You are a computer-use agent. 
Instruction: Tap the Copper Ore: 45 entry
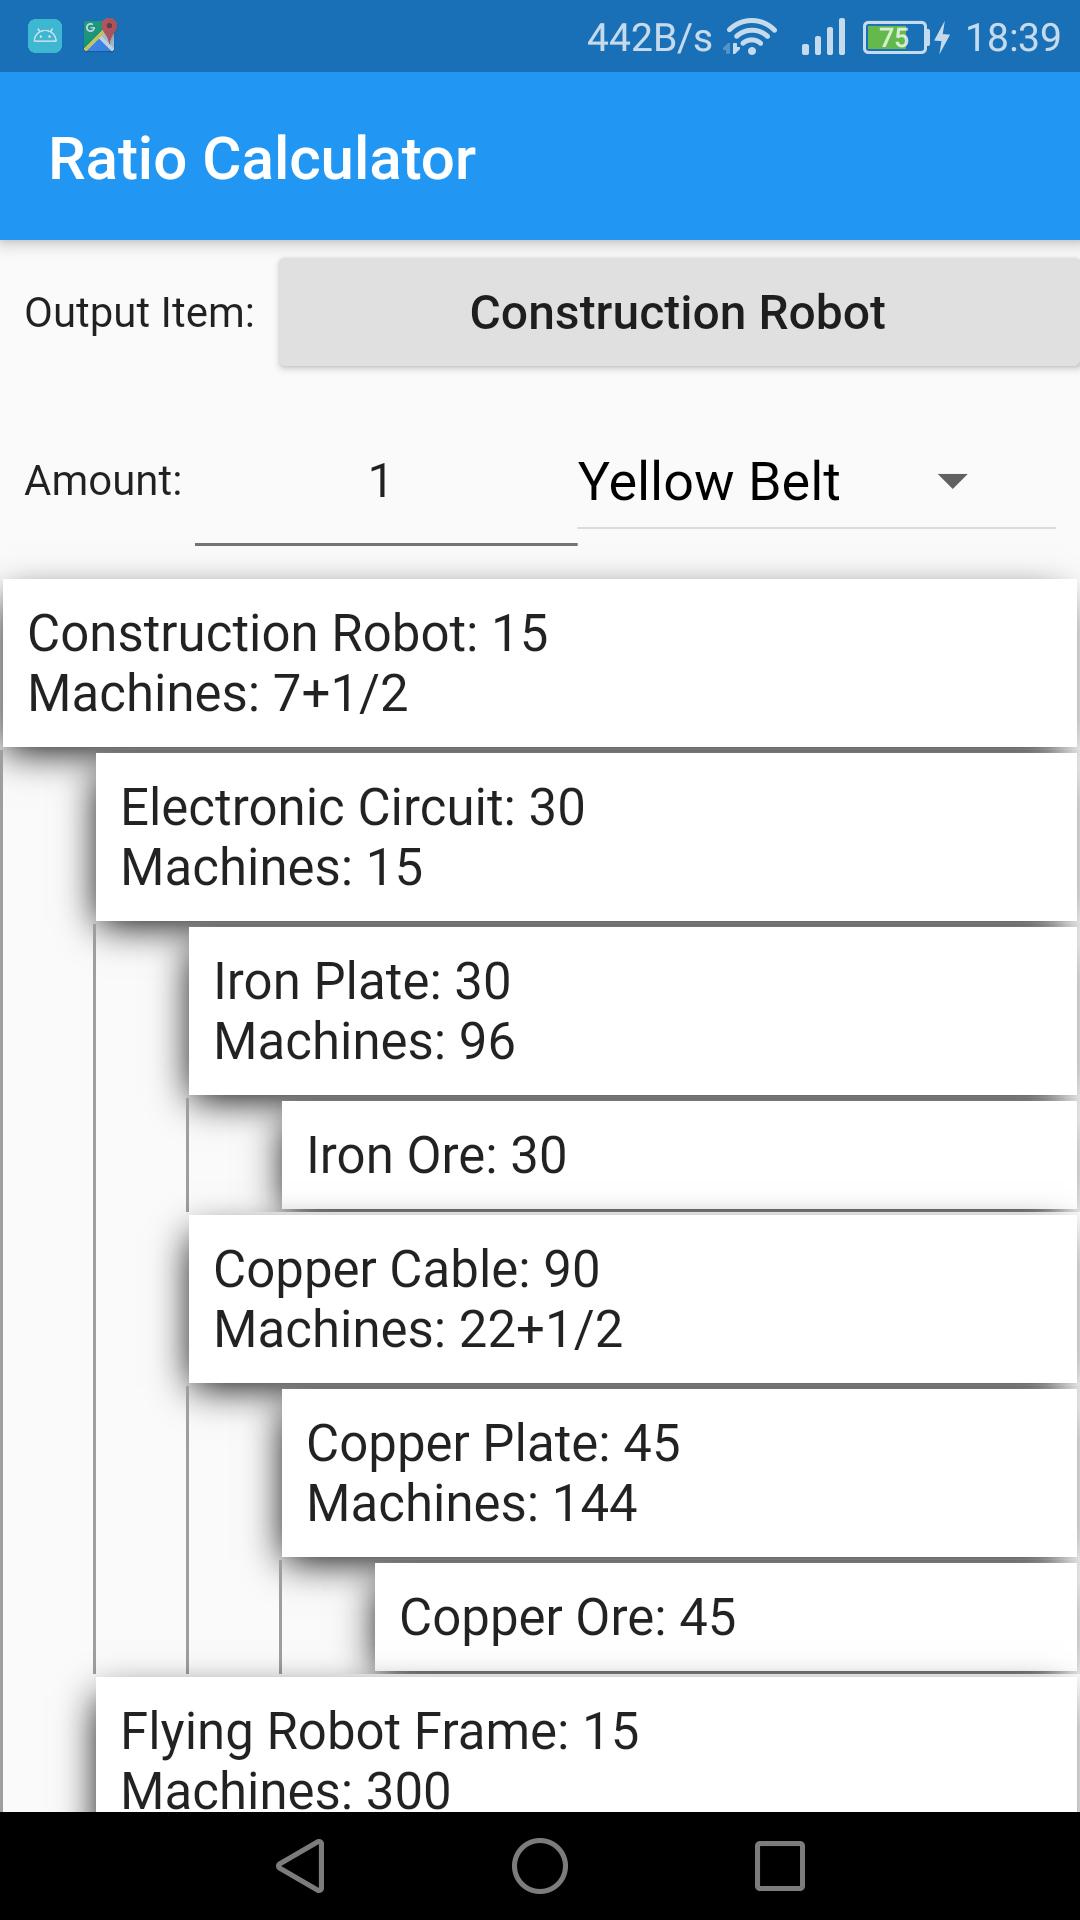[726, 1617]
